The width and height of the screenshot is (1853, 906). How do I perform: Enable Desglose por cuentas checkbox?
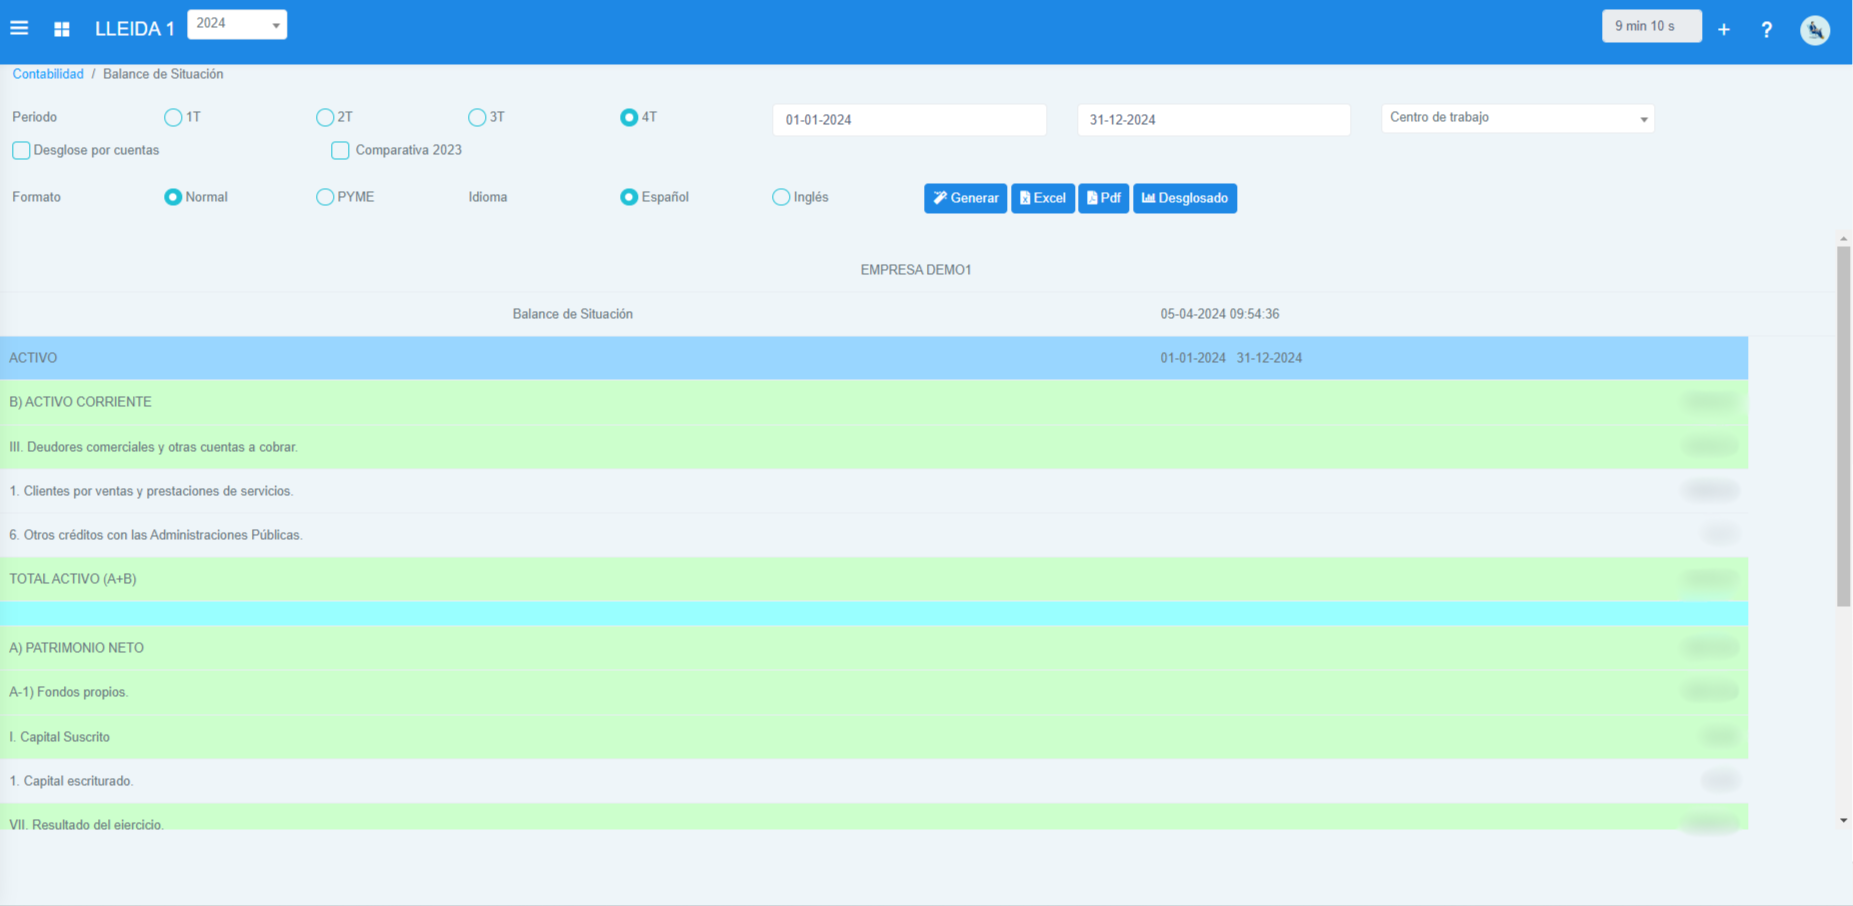click(21, 150)
